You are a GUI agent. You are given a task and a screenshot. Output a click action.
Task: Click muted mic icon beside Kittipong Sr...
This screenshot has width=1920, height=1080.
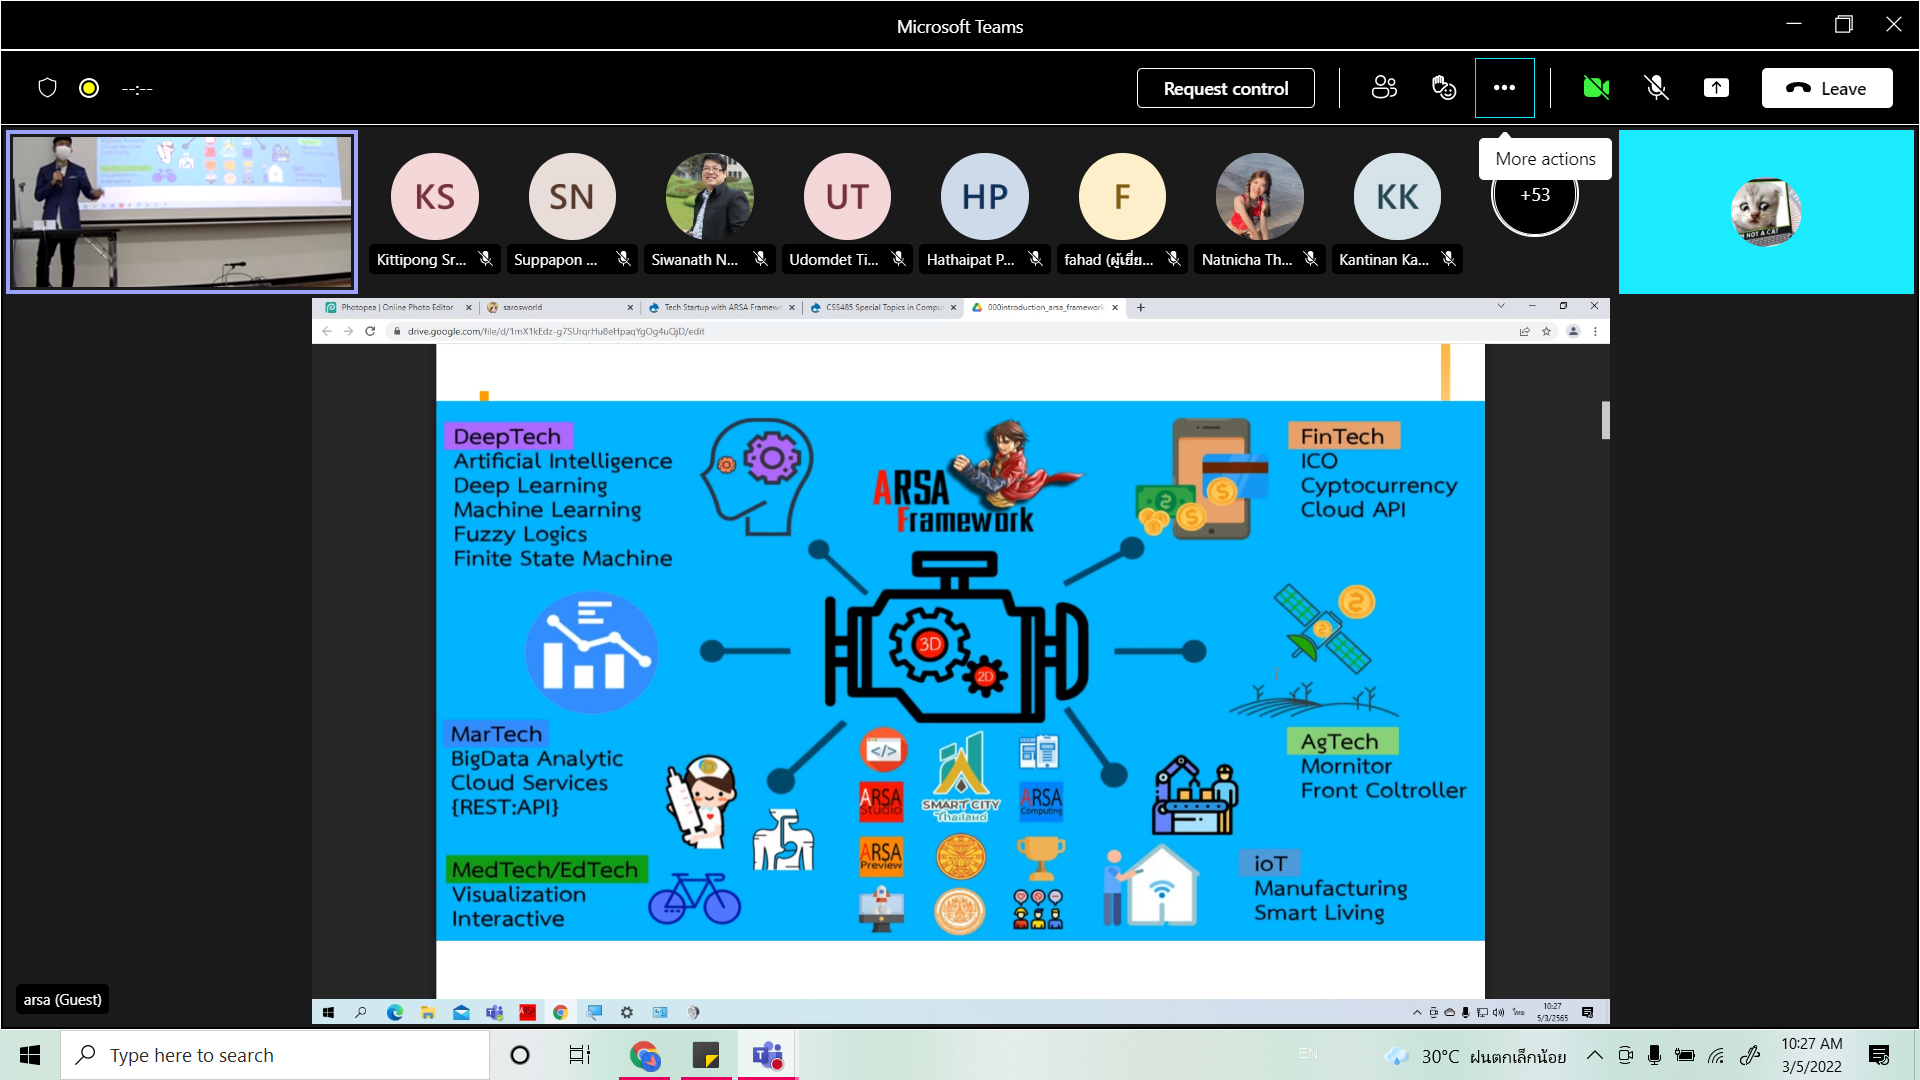[485, 259]
